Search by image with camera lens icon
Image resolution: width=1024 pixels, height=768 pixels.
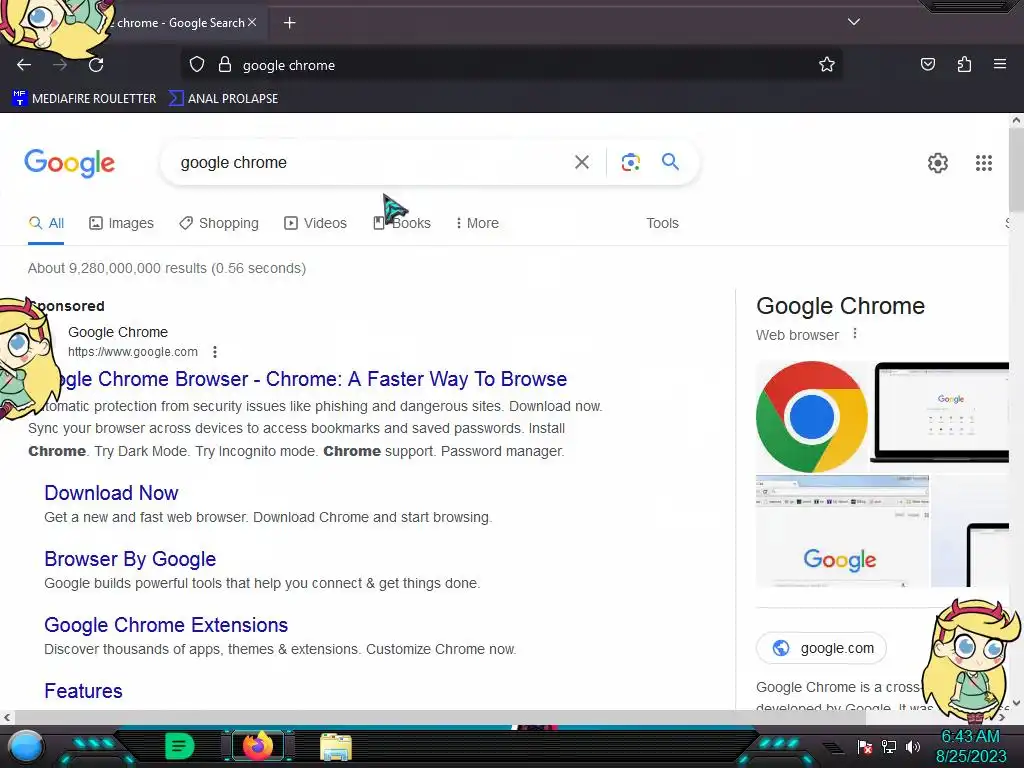pos(630,162)
